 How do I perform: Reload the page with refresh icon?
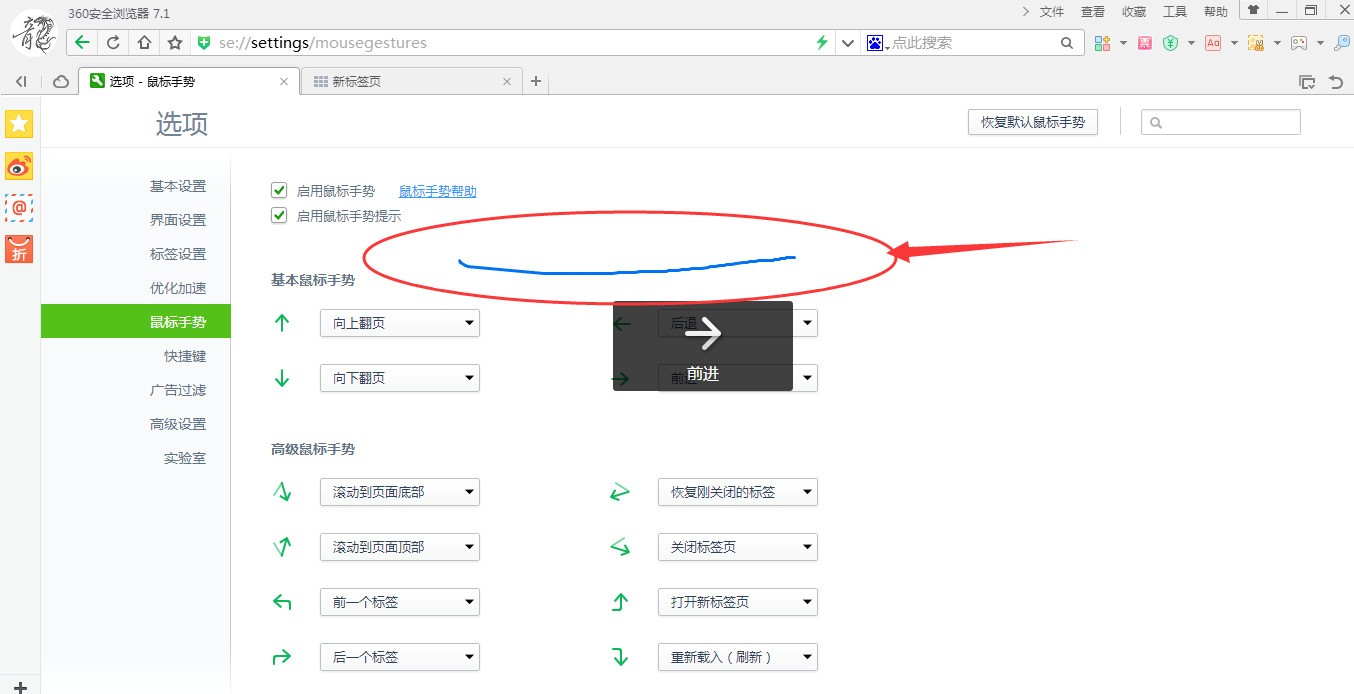click(113, 43)
